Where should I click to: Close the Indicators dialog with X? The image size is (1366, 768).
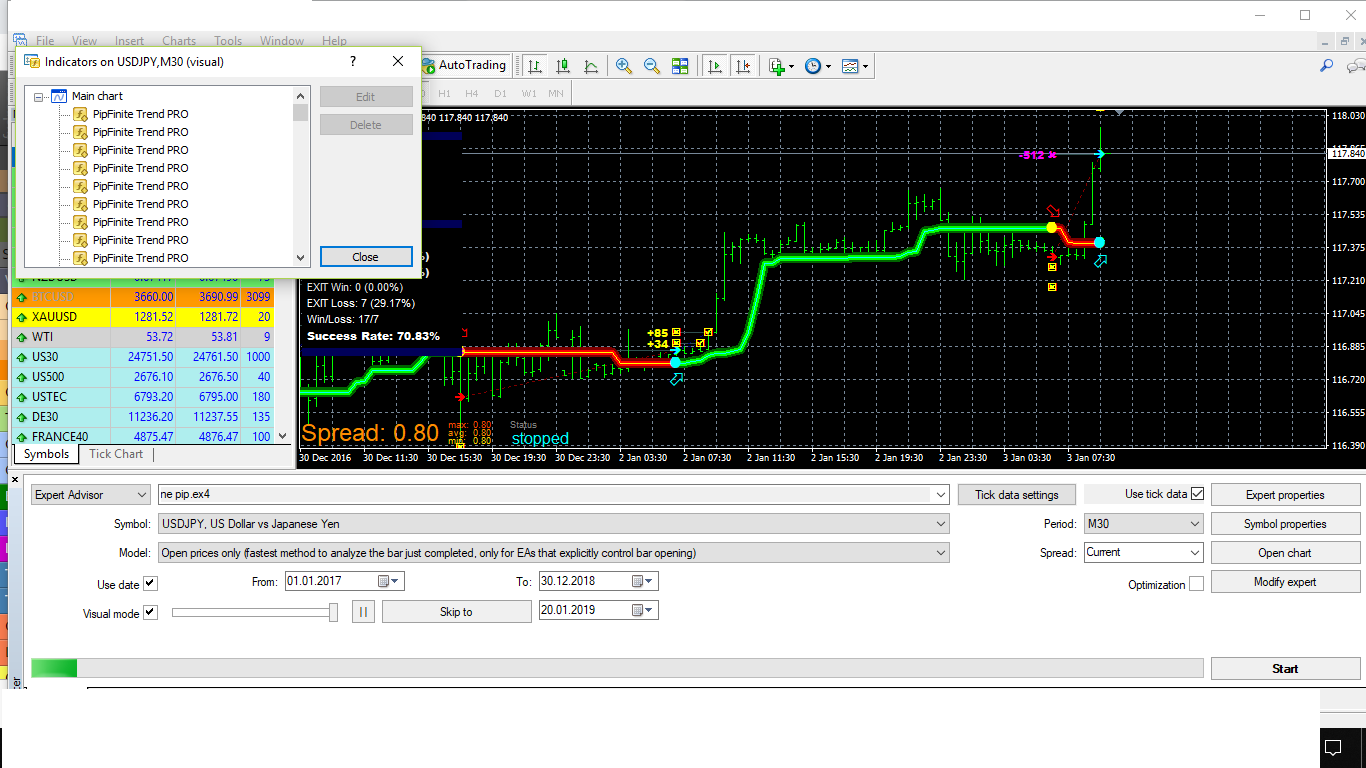398,61
